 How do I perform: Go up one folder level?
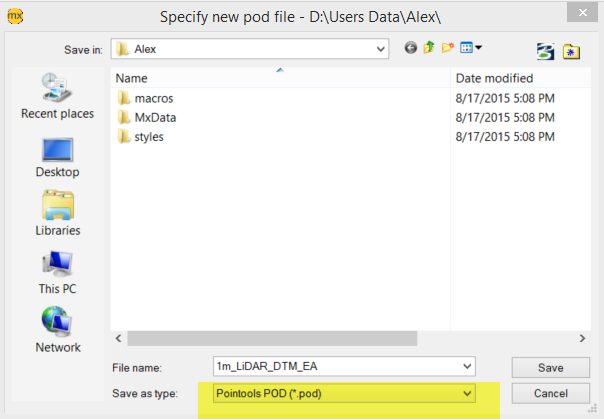click(429, 48)
